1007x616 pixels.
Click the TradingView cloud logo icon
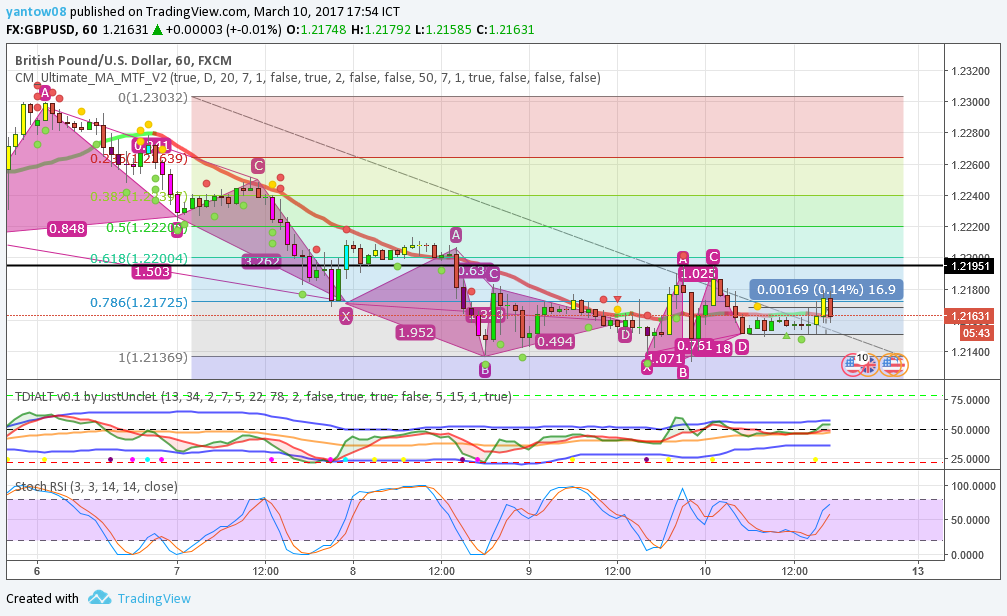100,597
